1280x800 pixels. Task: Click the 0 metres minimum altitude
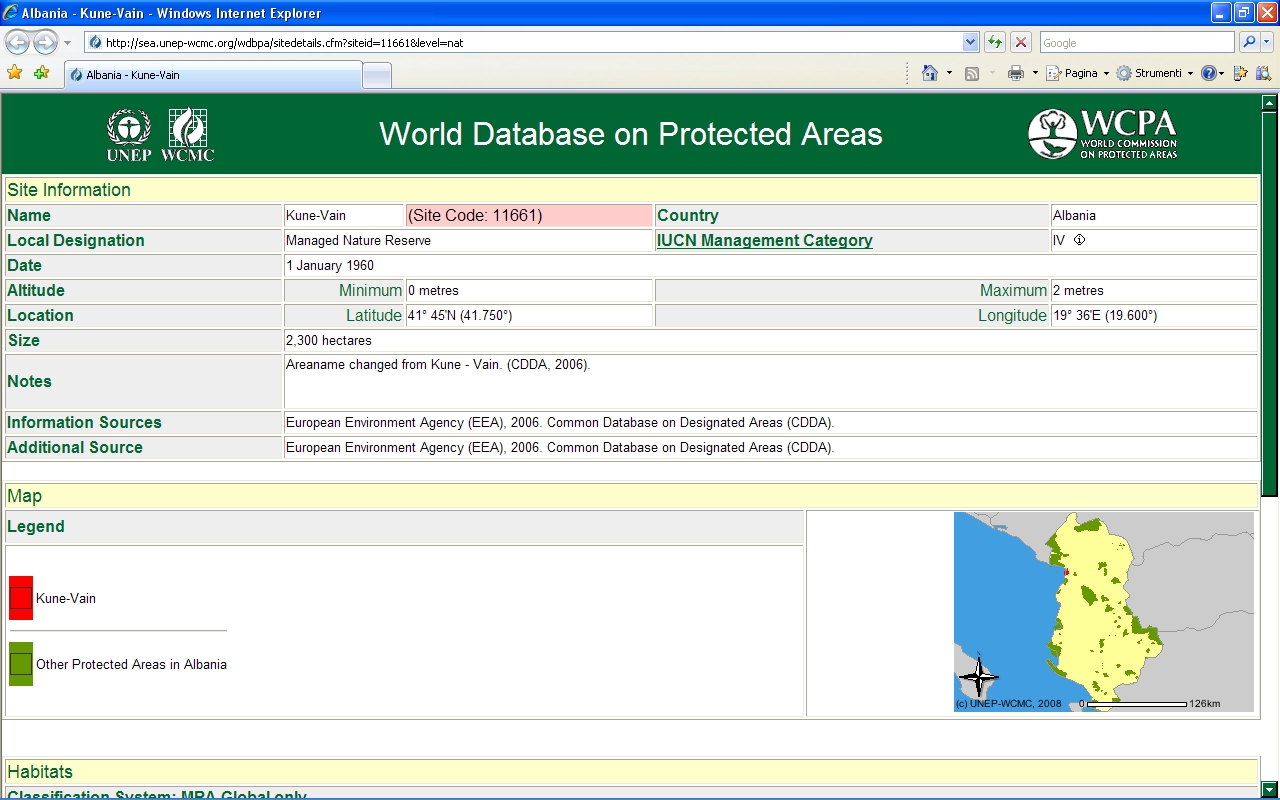[433, 291]
